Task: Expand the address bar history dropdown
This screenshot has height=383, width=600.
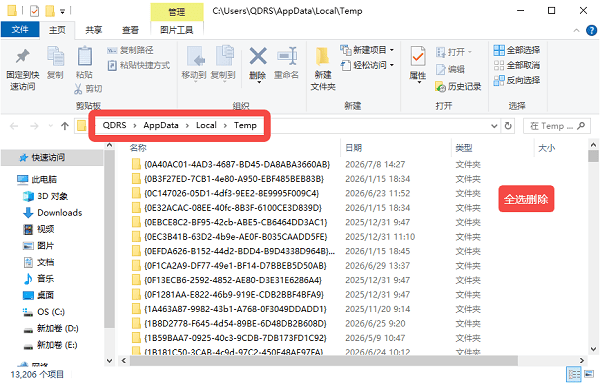Action: [x=494, y=126]
